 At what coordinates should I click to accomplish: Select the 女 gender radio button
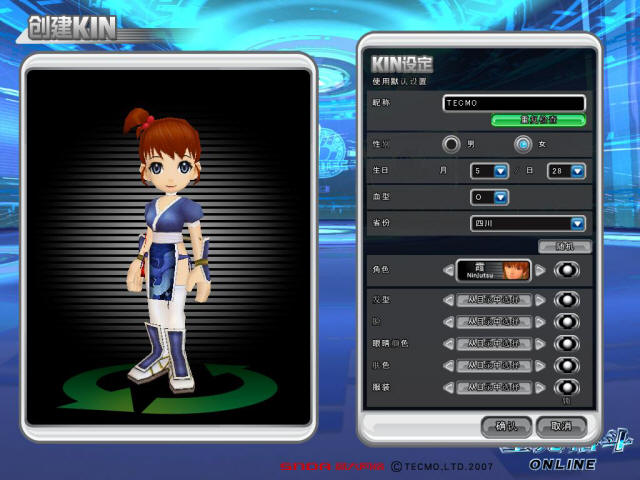523,144
